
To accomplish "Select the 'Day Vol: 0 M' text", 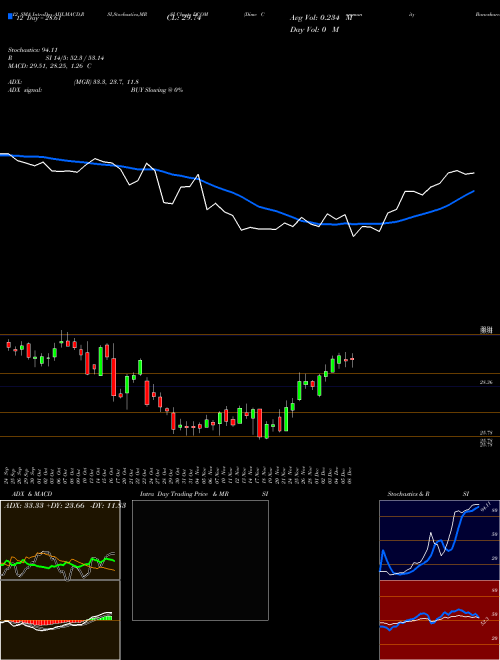I will (x=314, y=30).
